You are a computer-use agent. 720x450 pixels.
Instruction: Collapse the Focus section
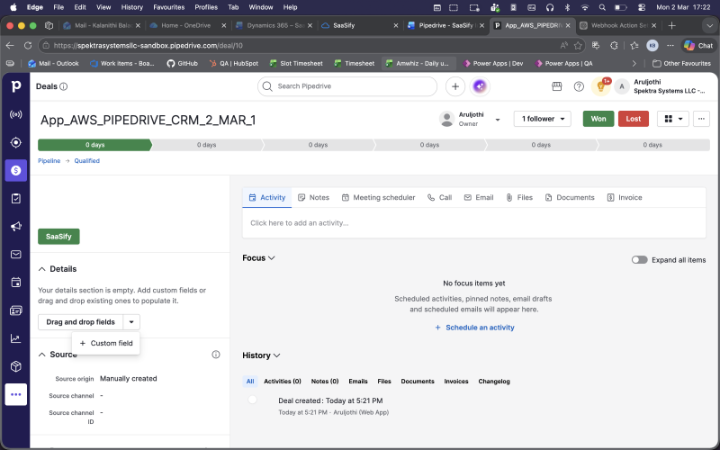coord(271,258)
